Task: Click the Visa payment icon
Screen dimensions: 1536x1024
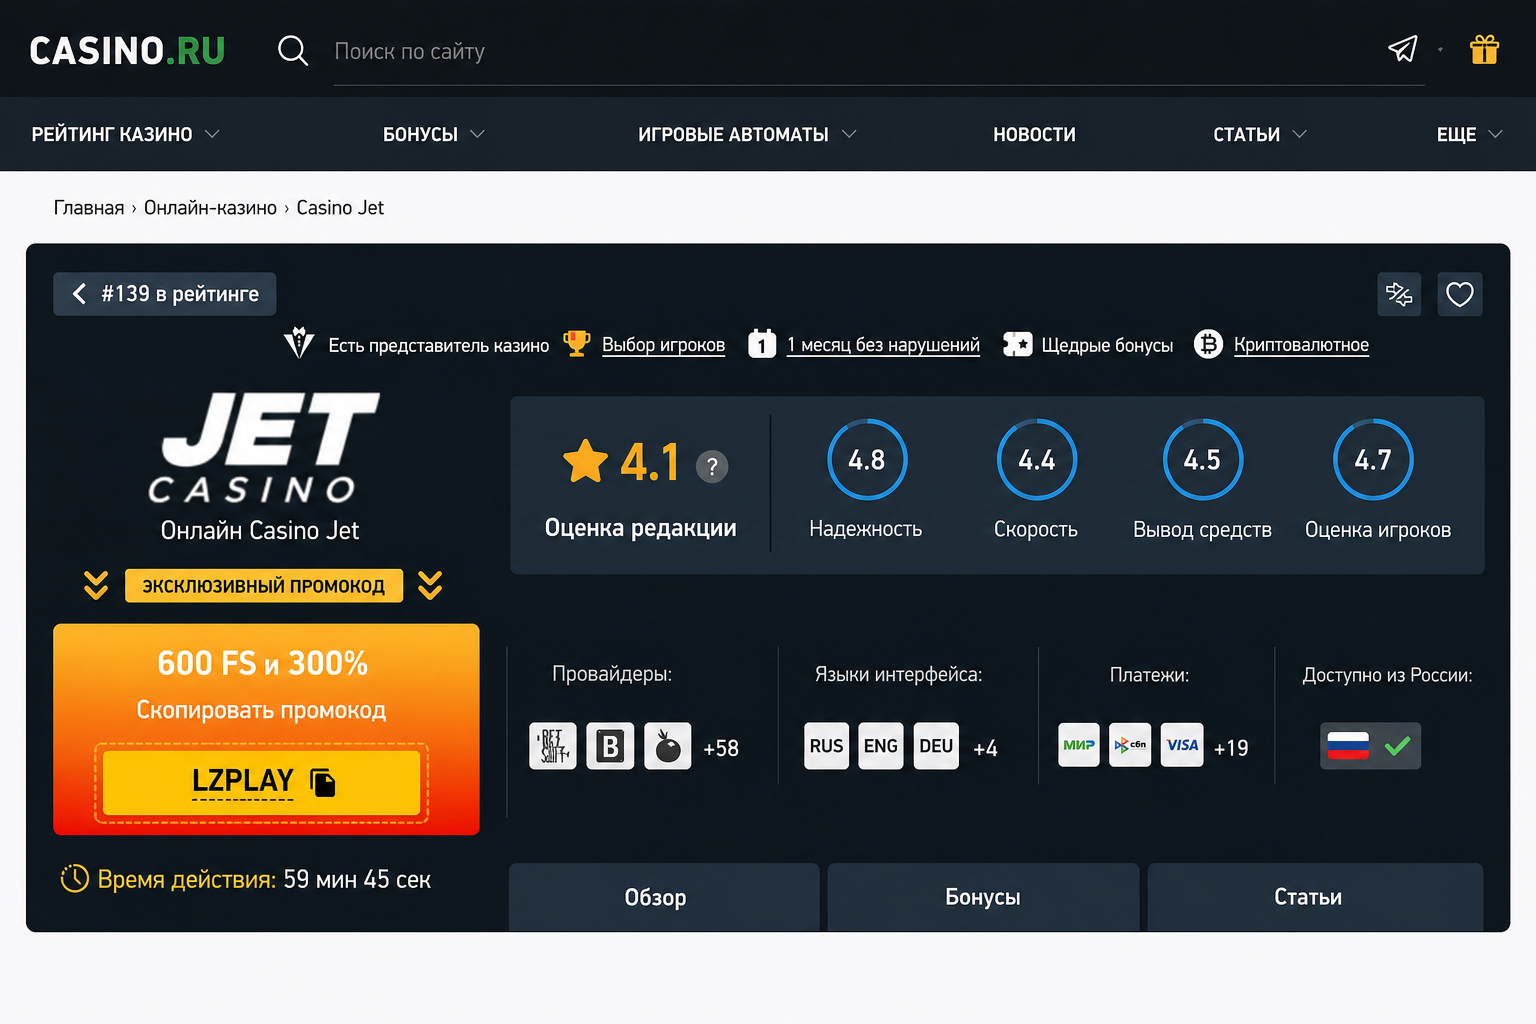Action: tap(1182, 745)
